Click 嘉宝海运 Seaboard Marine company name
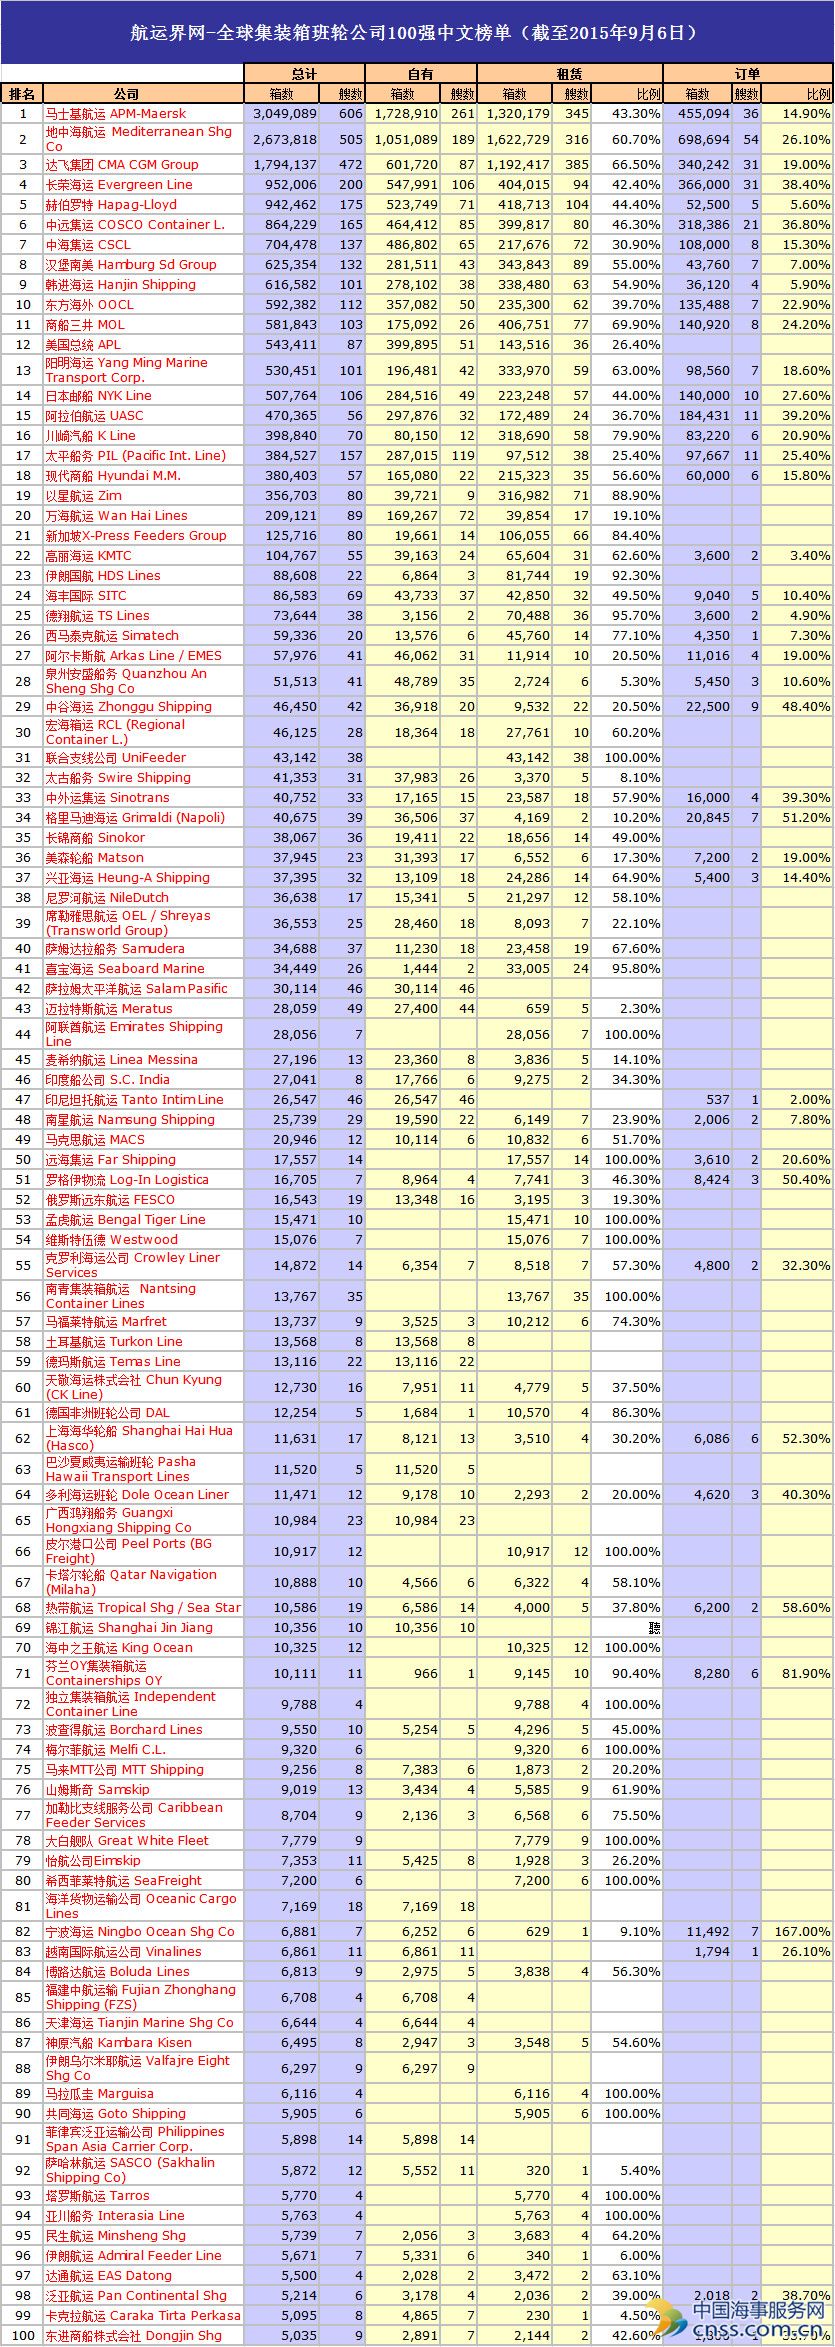 coord(125,969)
